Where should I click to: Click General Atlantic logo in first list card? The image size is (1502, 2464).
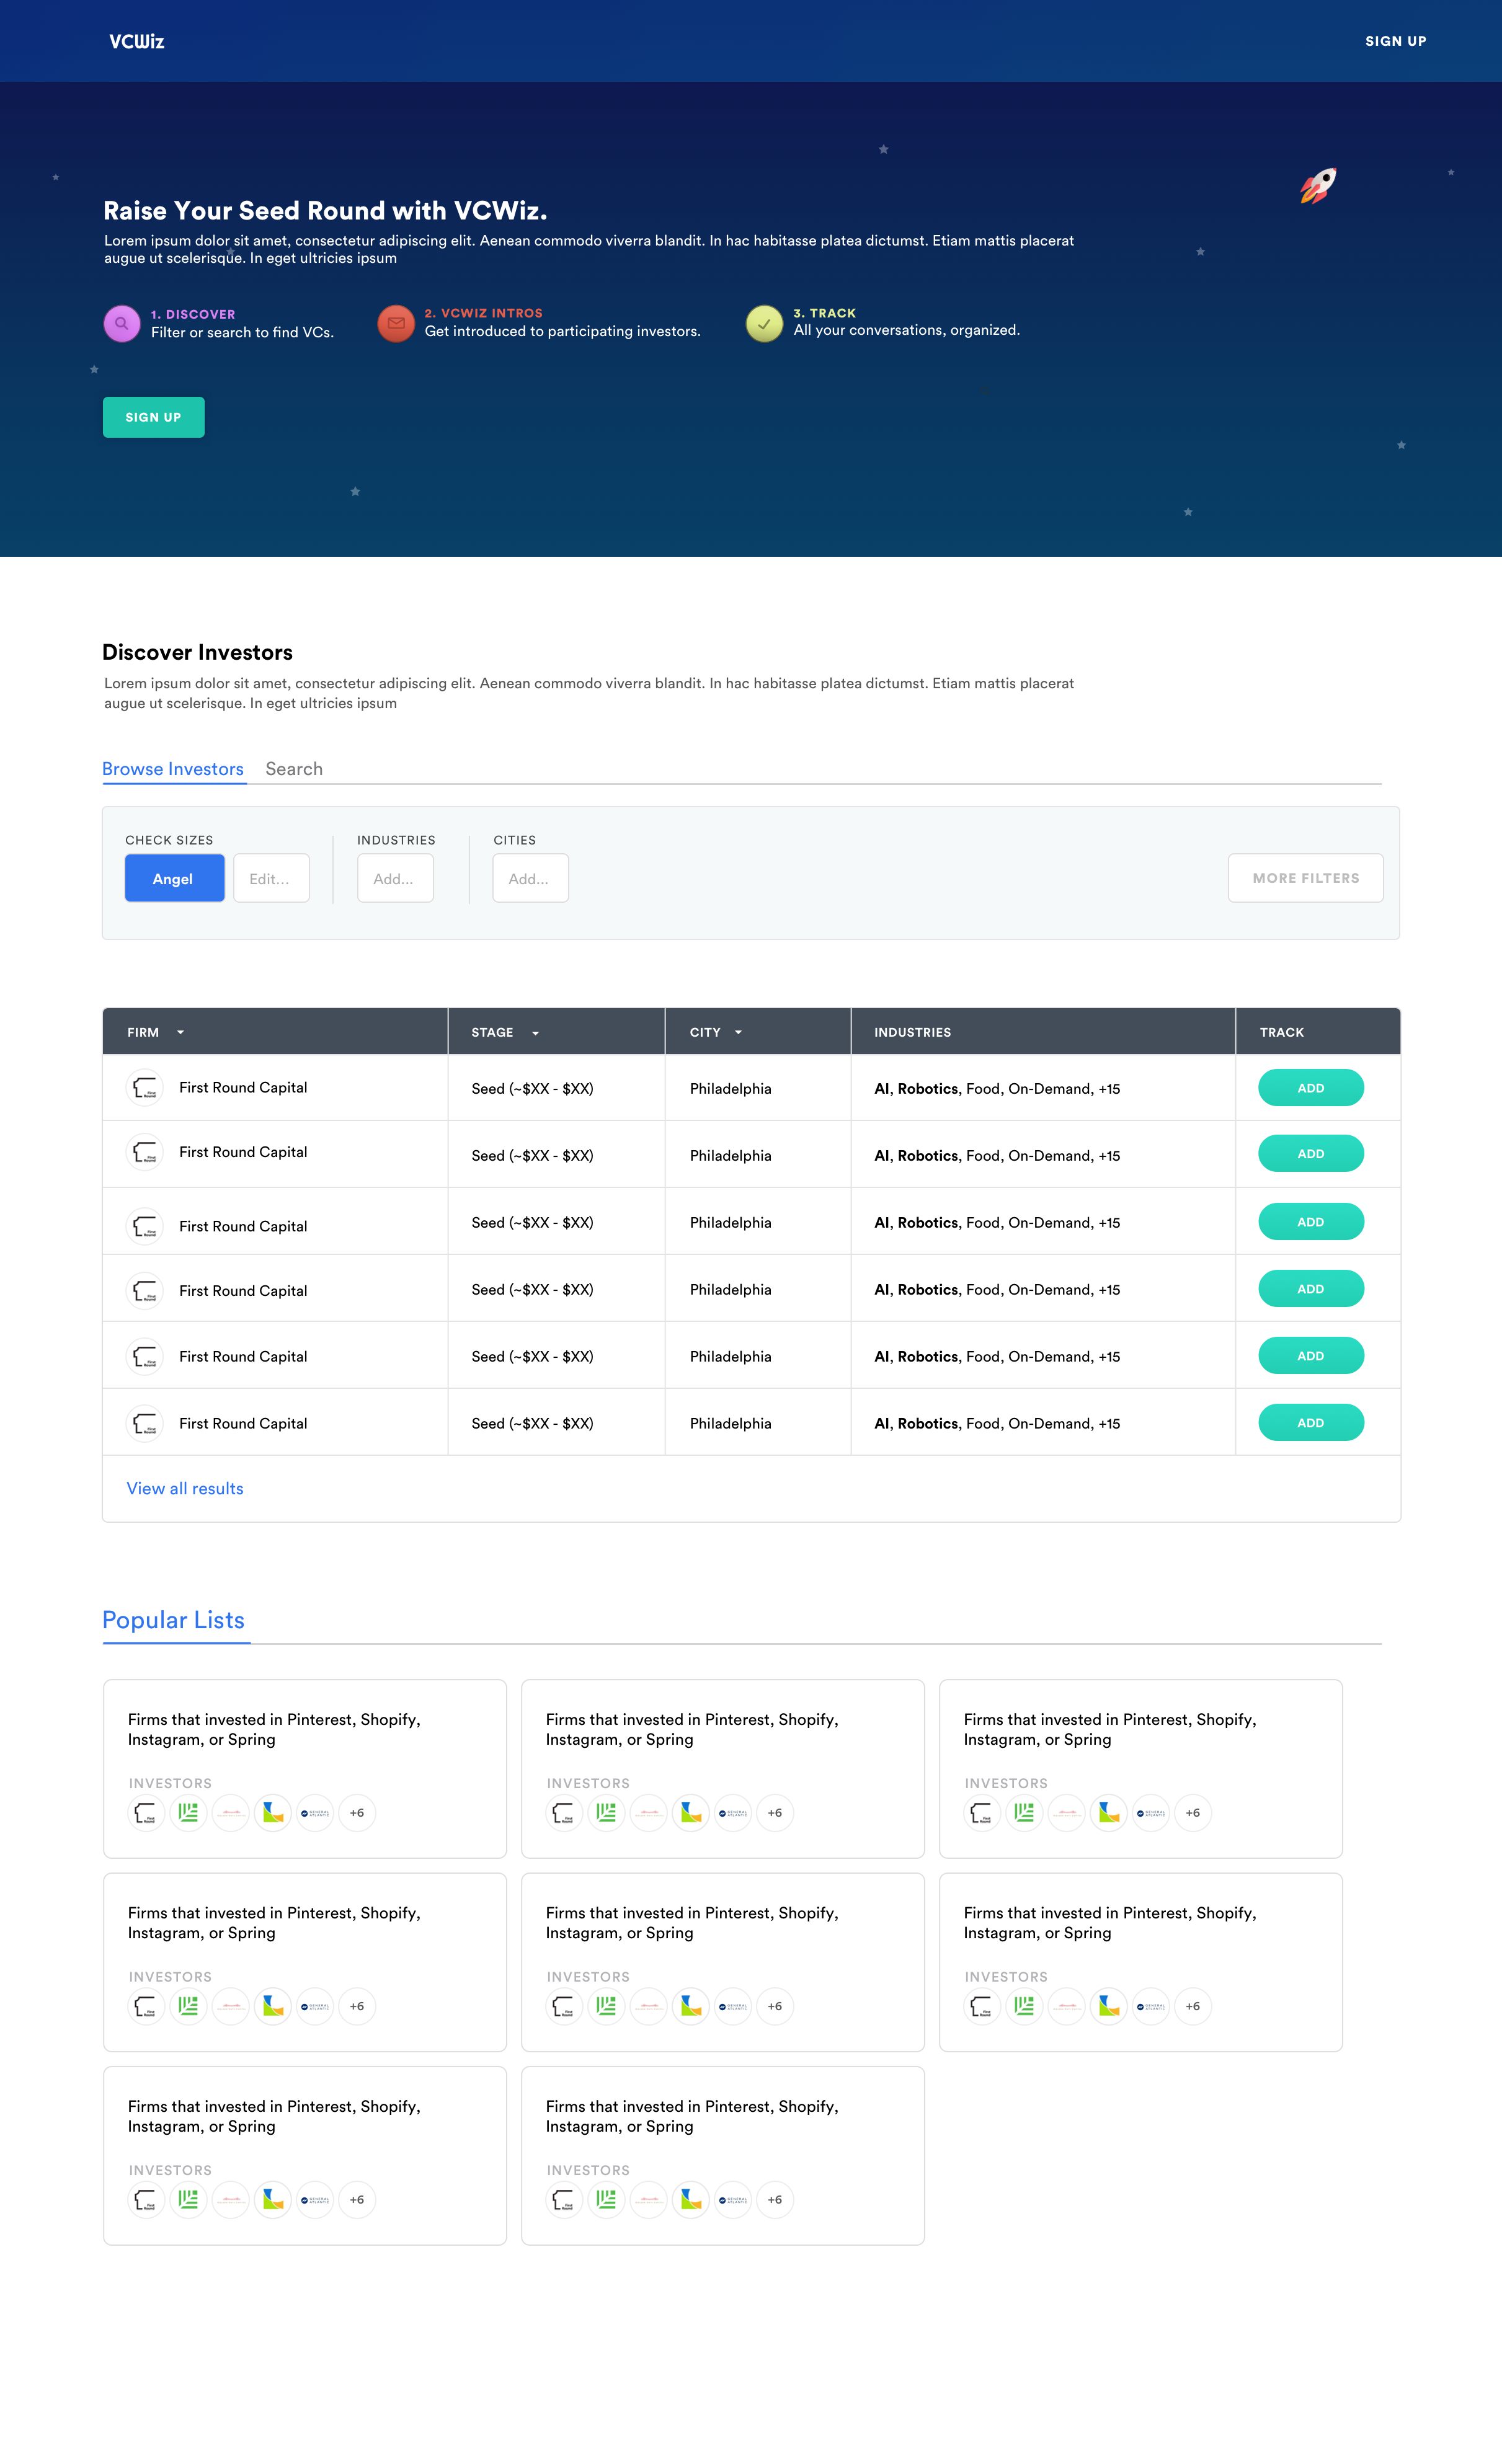pyautogui.click(x=315, y=1812)
